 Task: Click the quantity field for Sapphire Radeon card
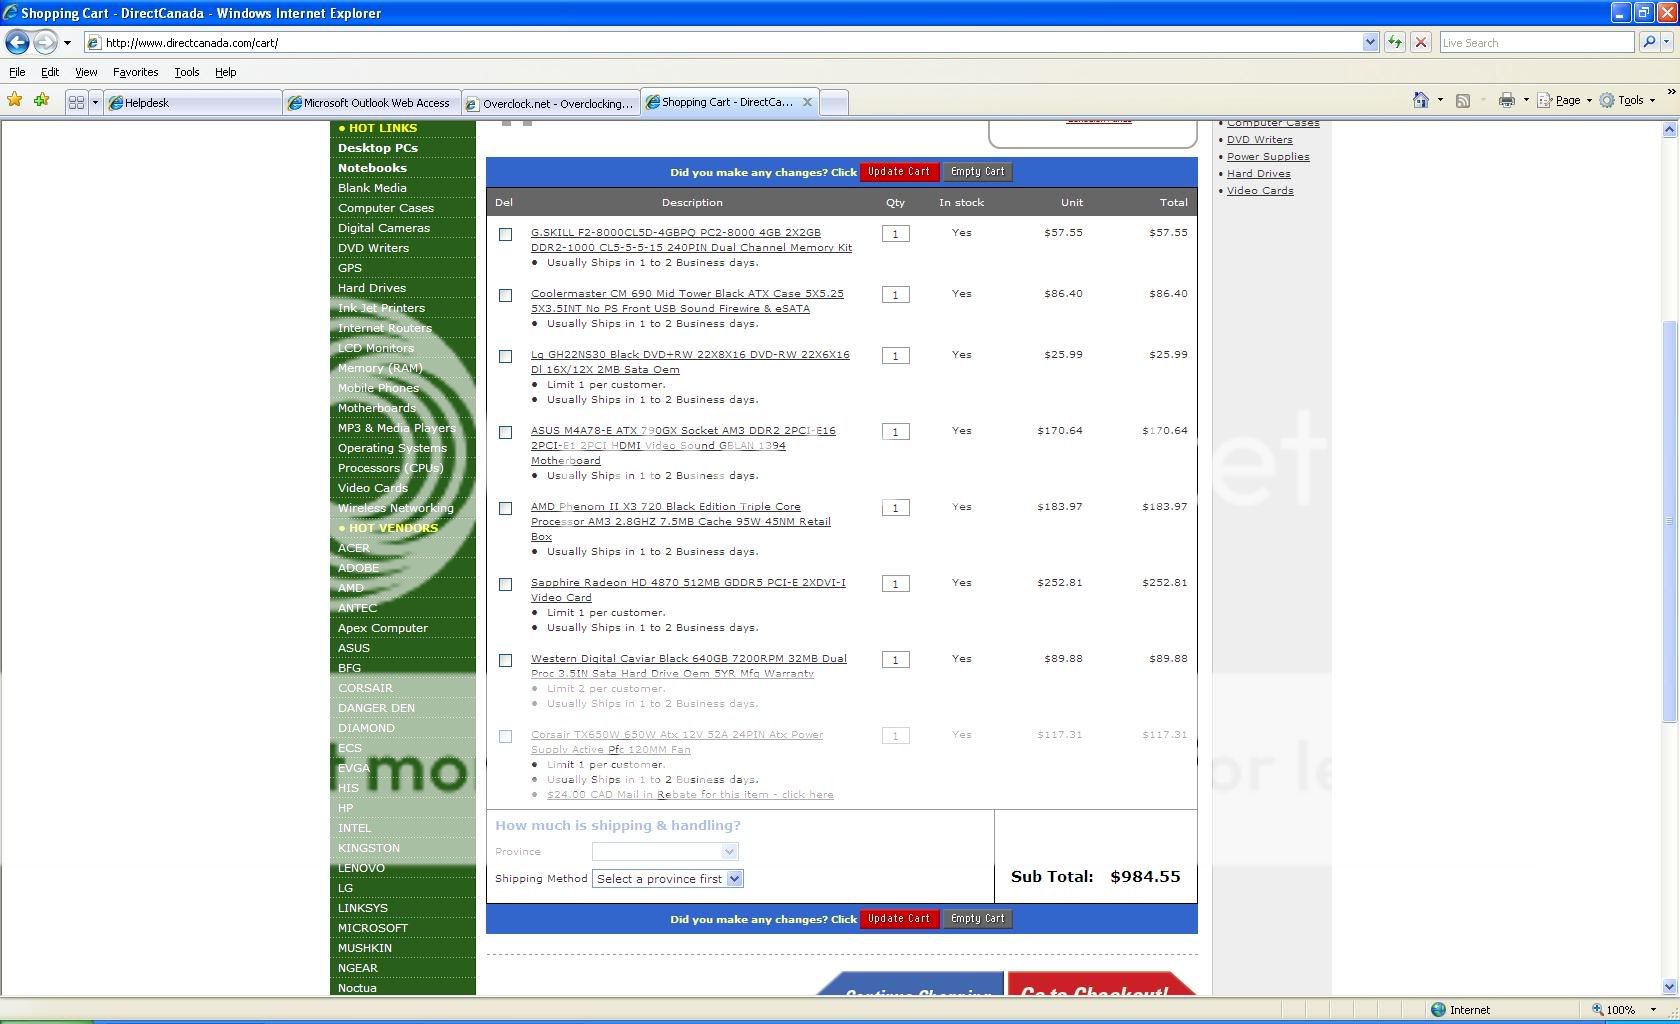[x=895, y=584]
